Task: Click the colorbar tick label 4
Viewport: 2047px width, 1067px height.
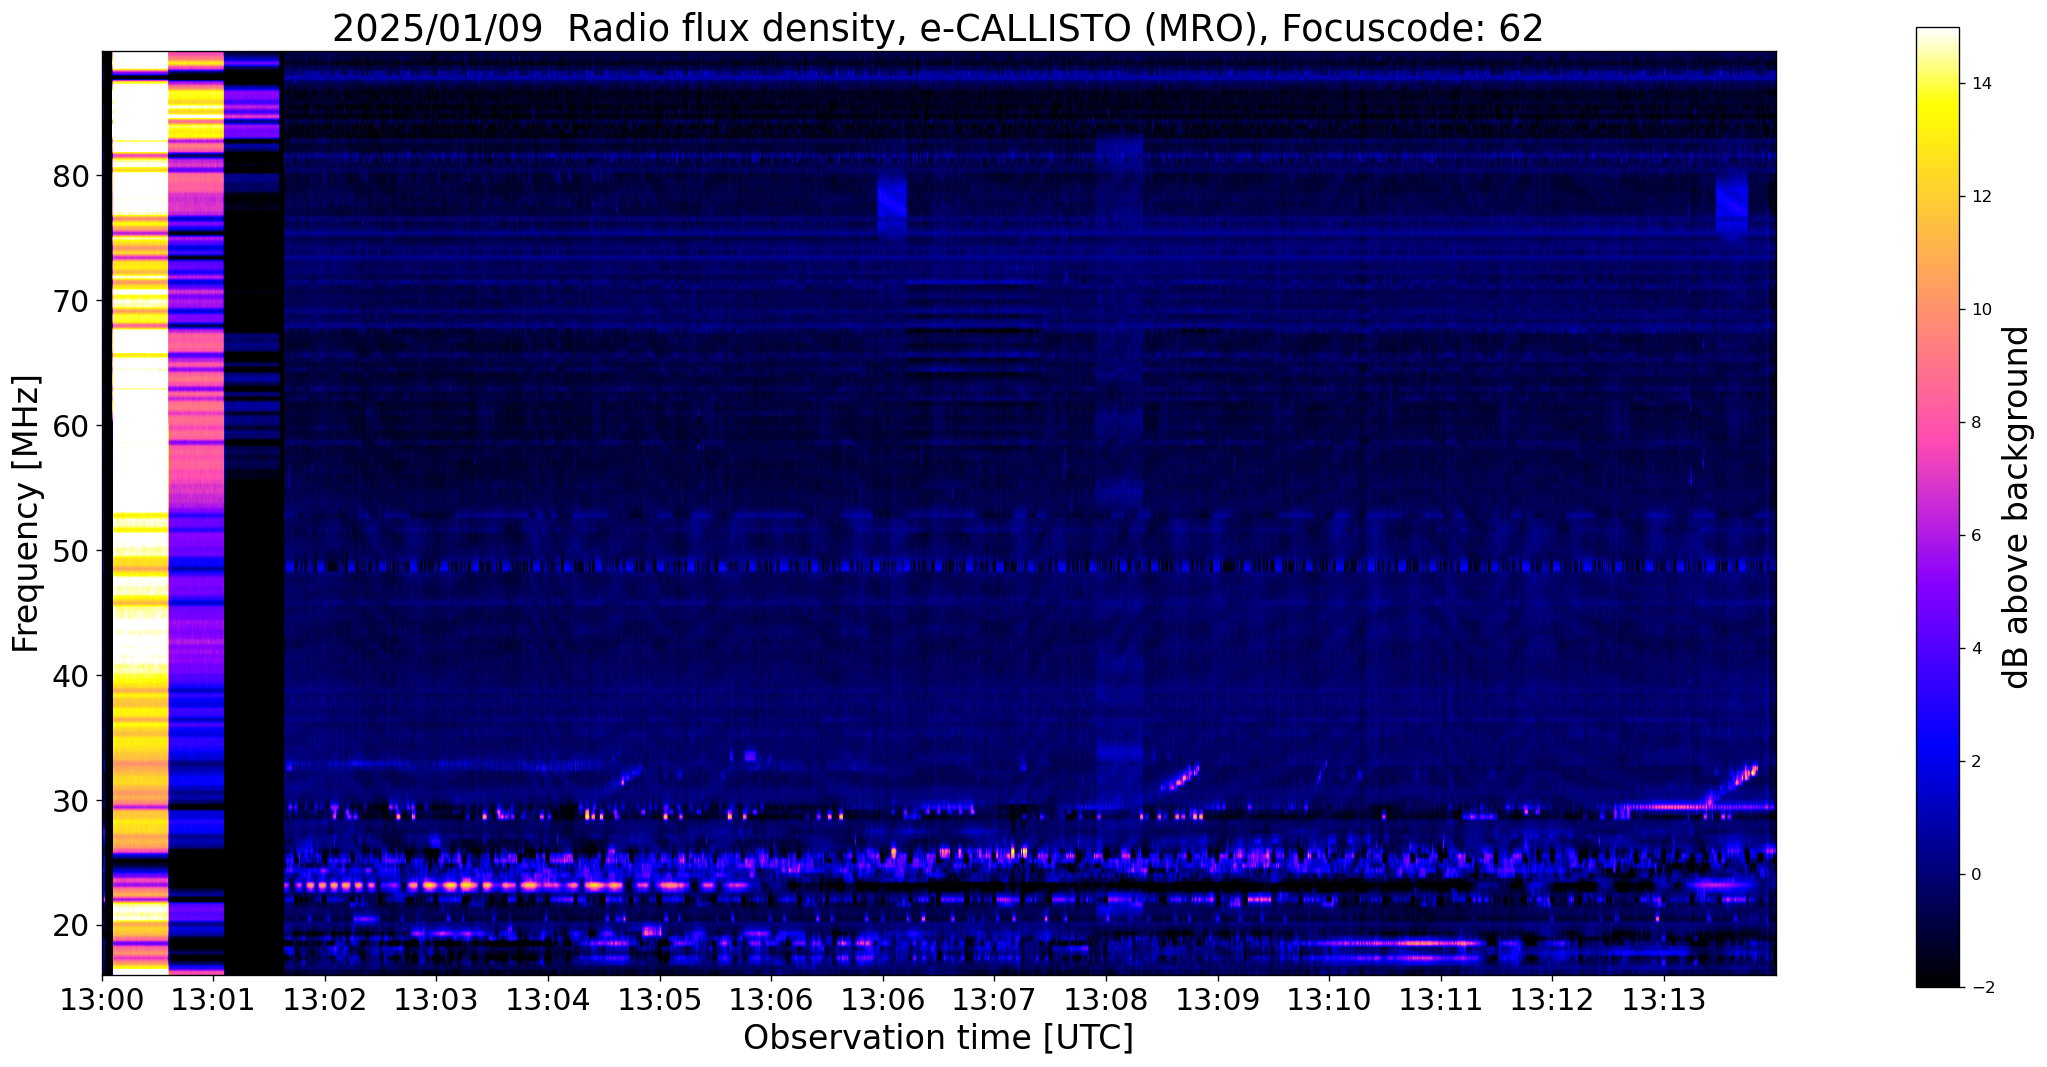Action: (1975, 649)
